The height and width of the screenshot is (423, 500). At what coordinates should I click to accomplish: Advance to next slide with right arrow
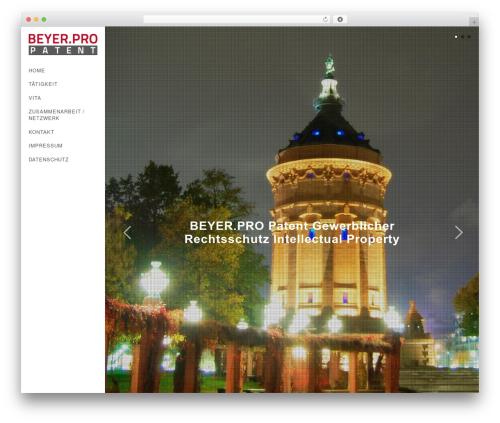tap(459, 233)
